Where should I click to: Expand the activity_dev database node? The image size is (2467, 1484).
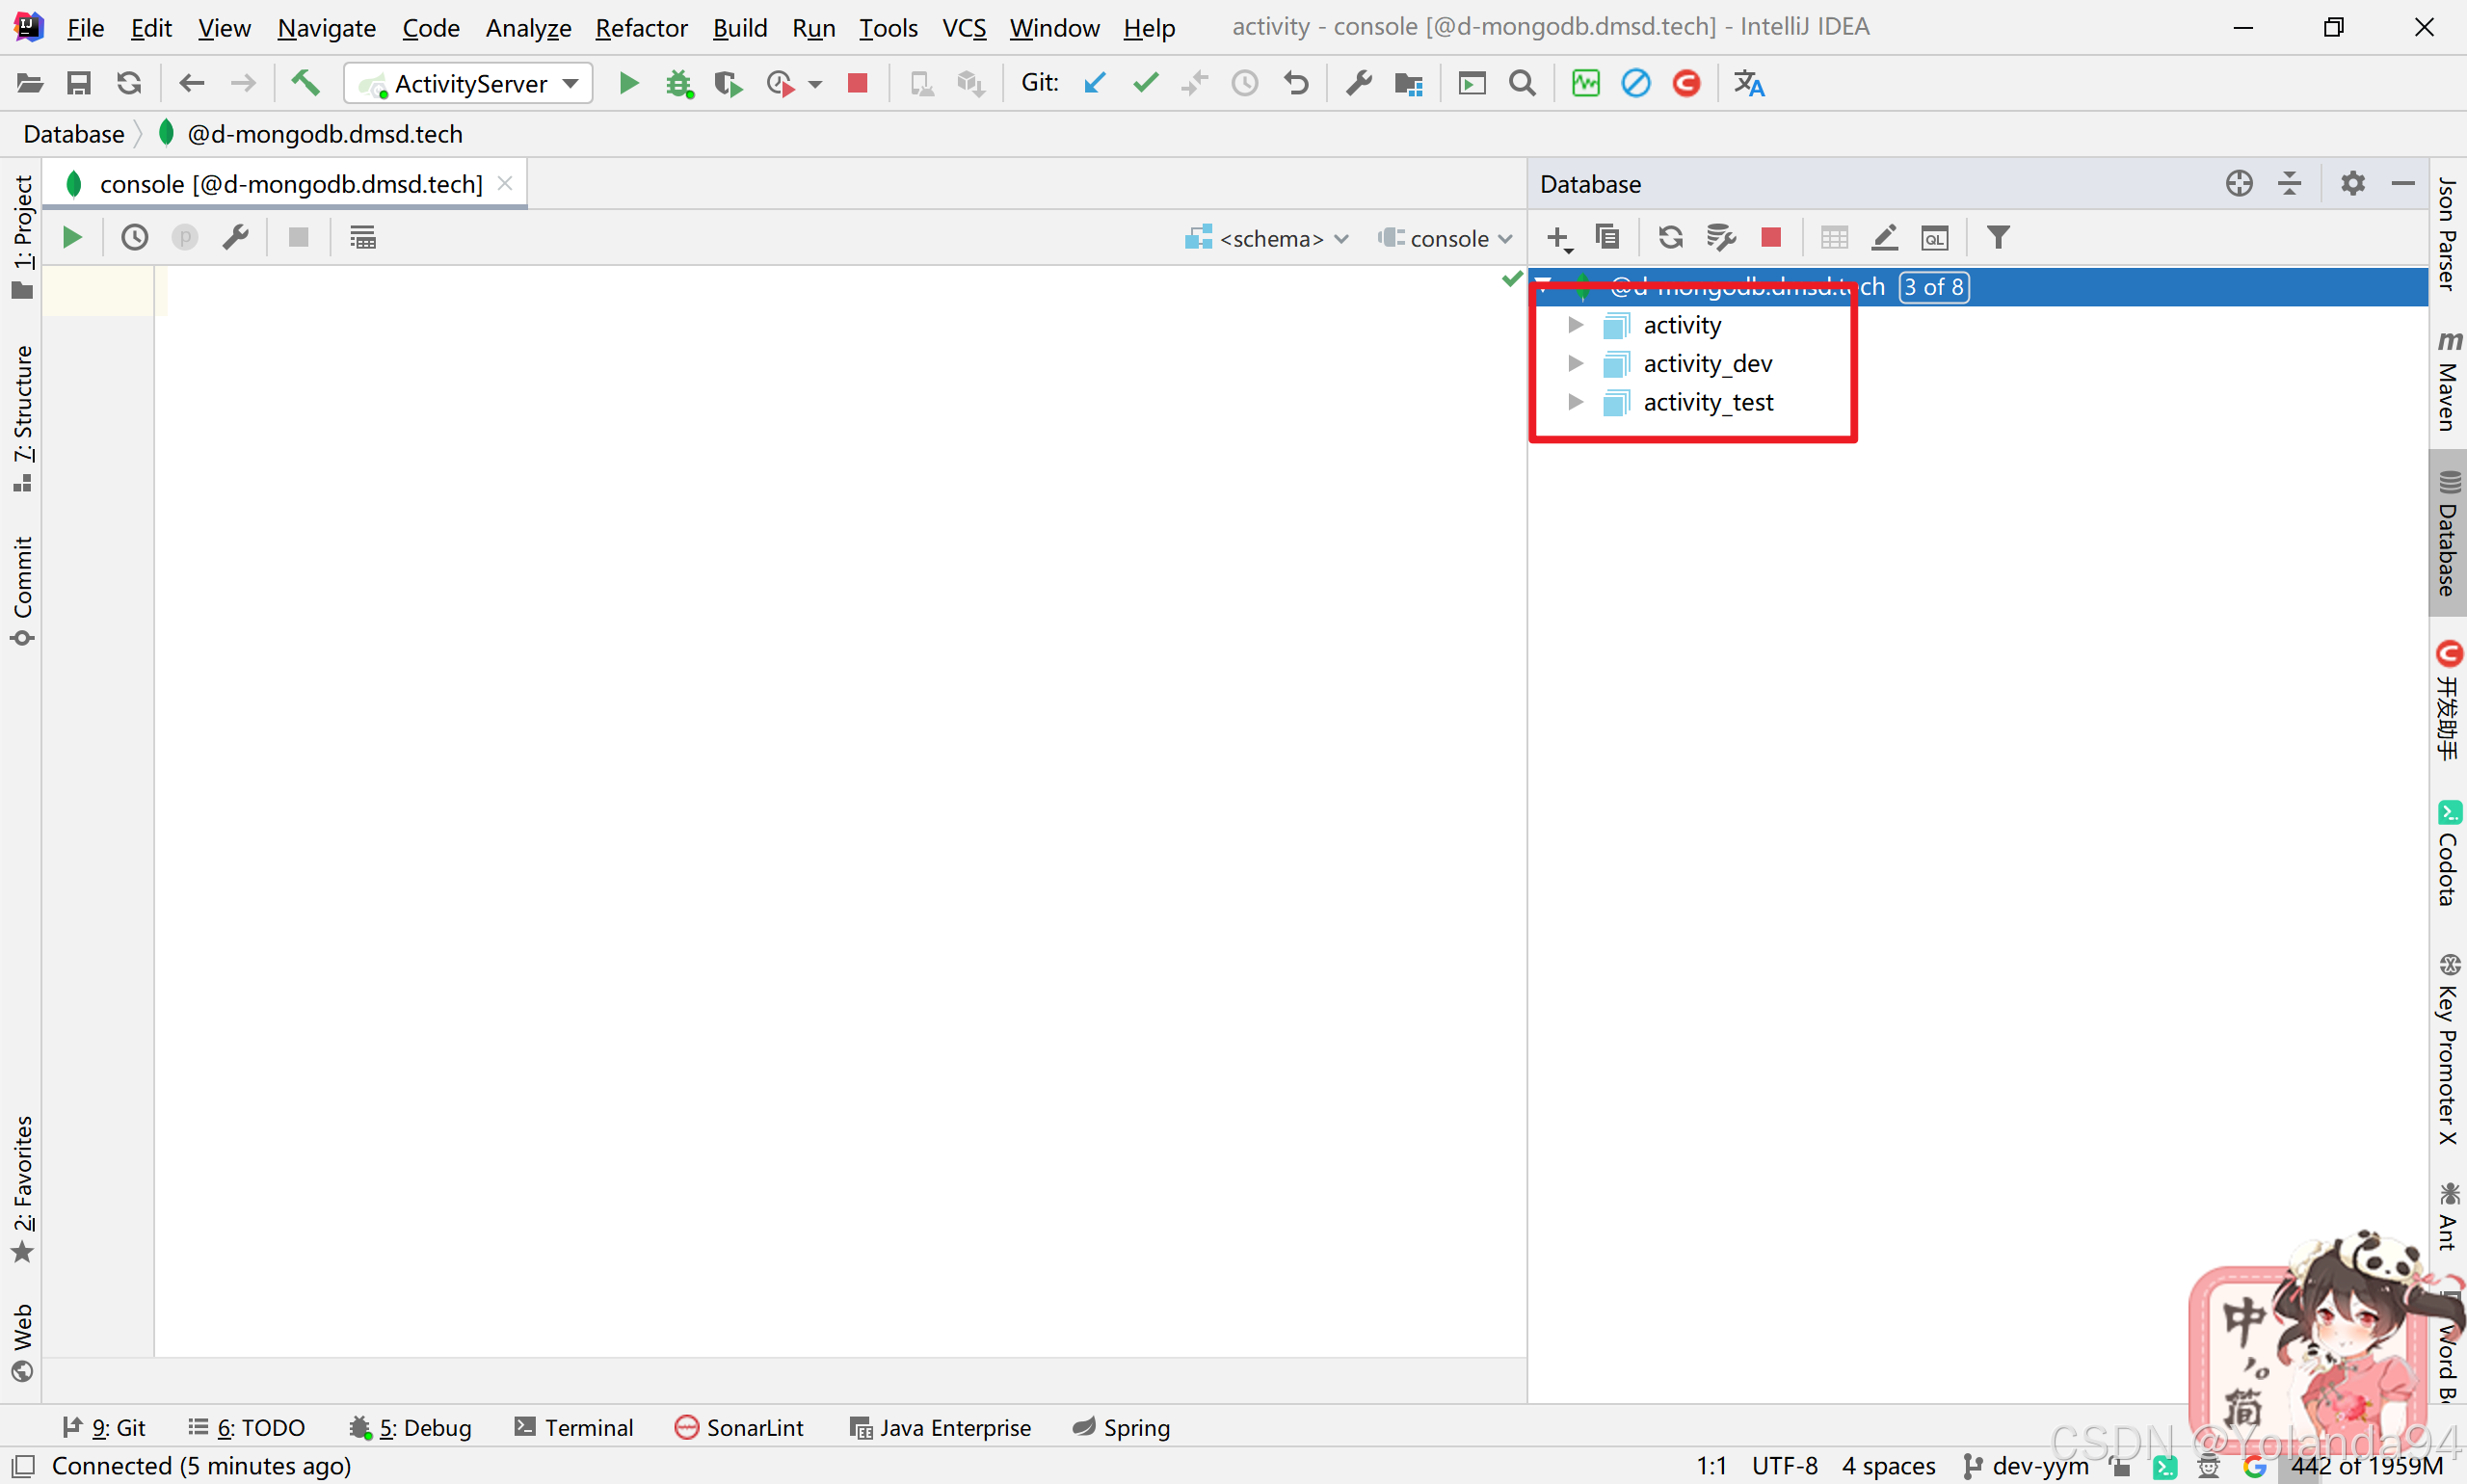point(1575,363)
